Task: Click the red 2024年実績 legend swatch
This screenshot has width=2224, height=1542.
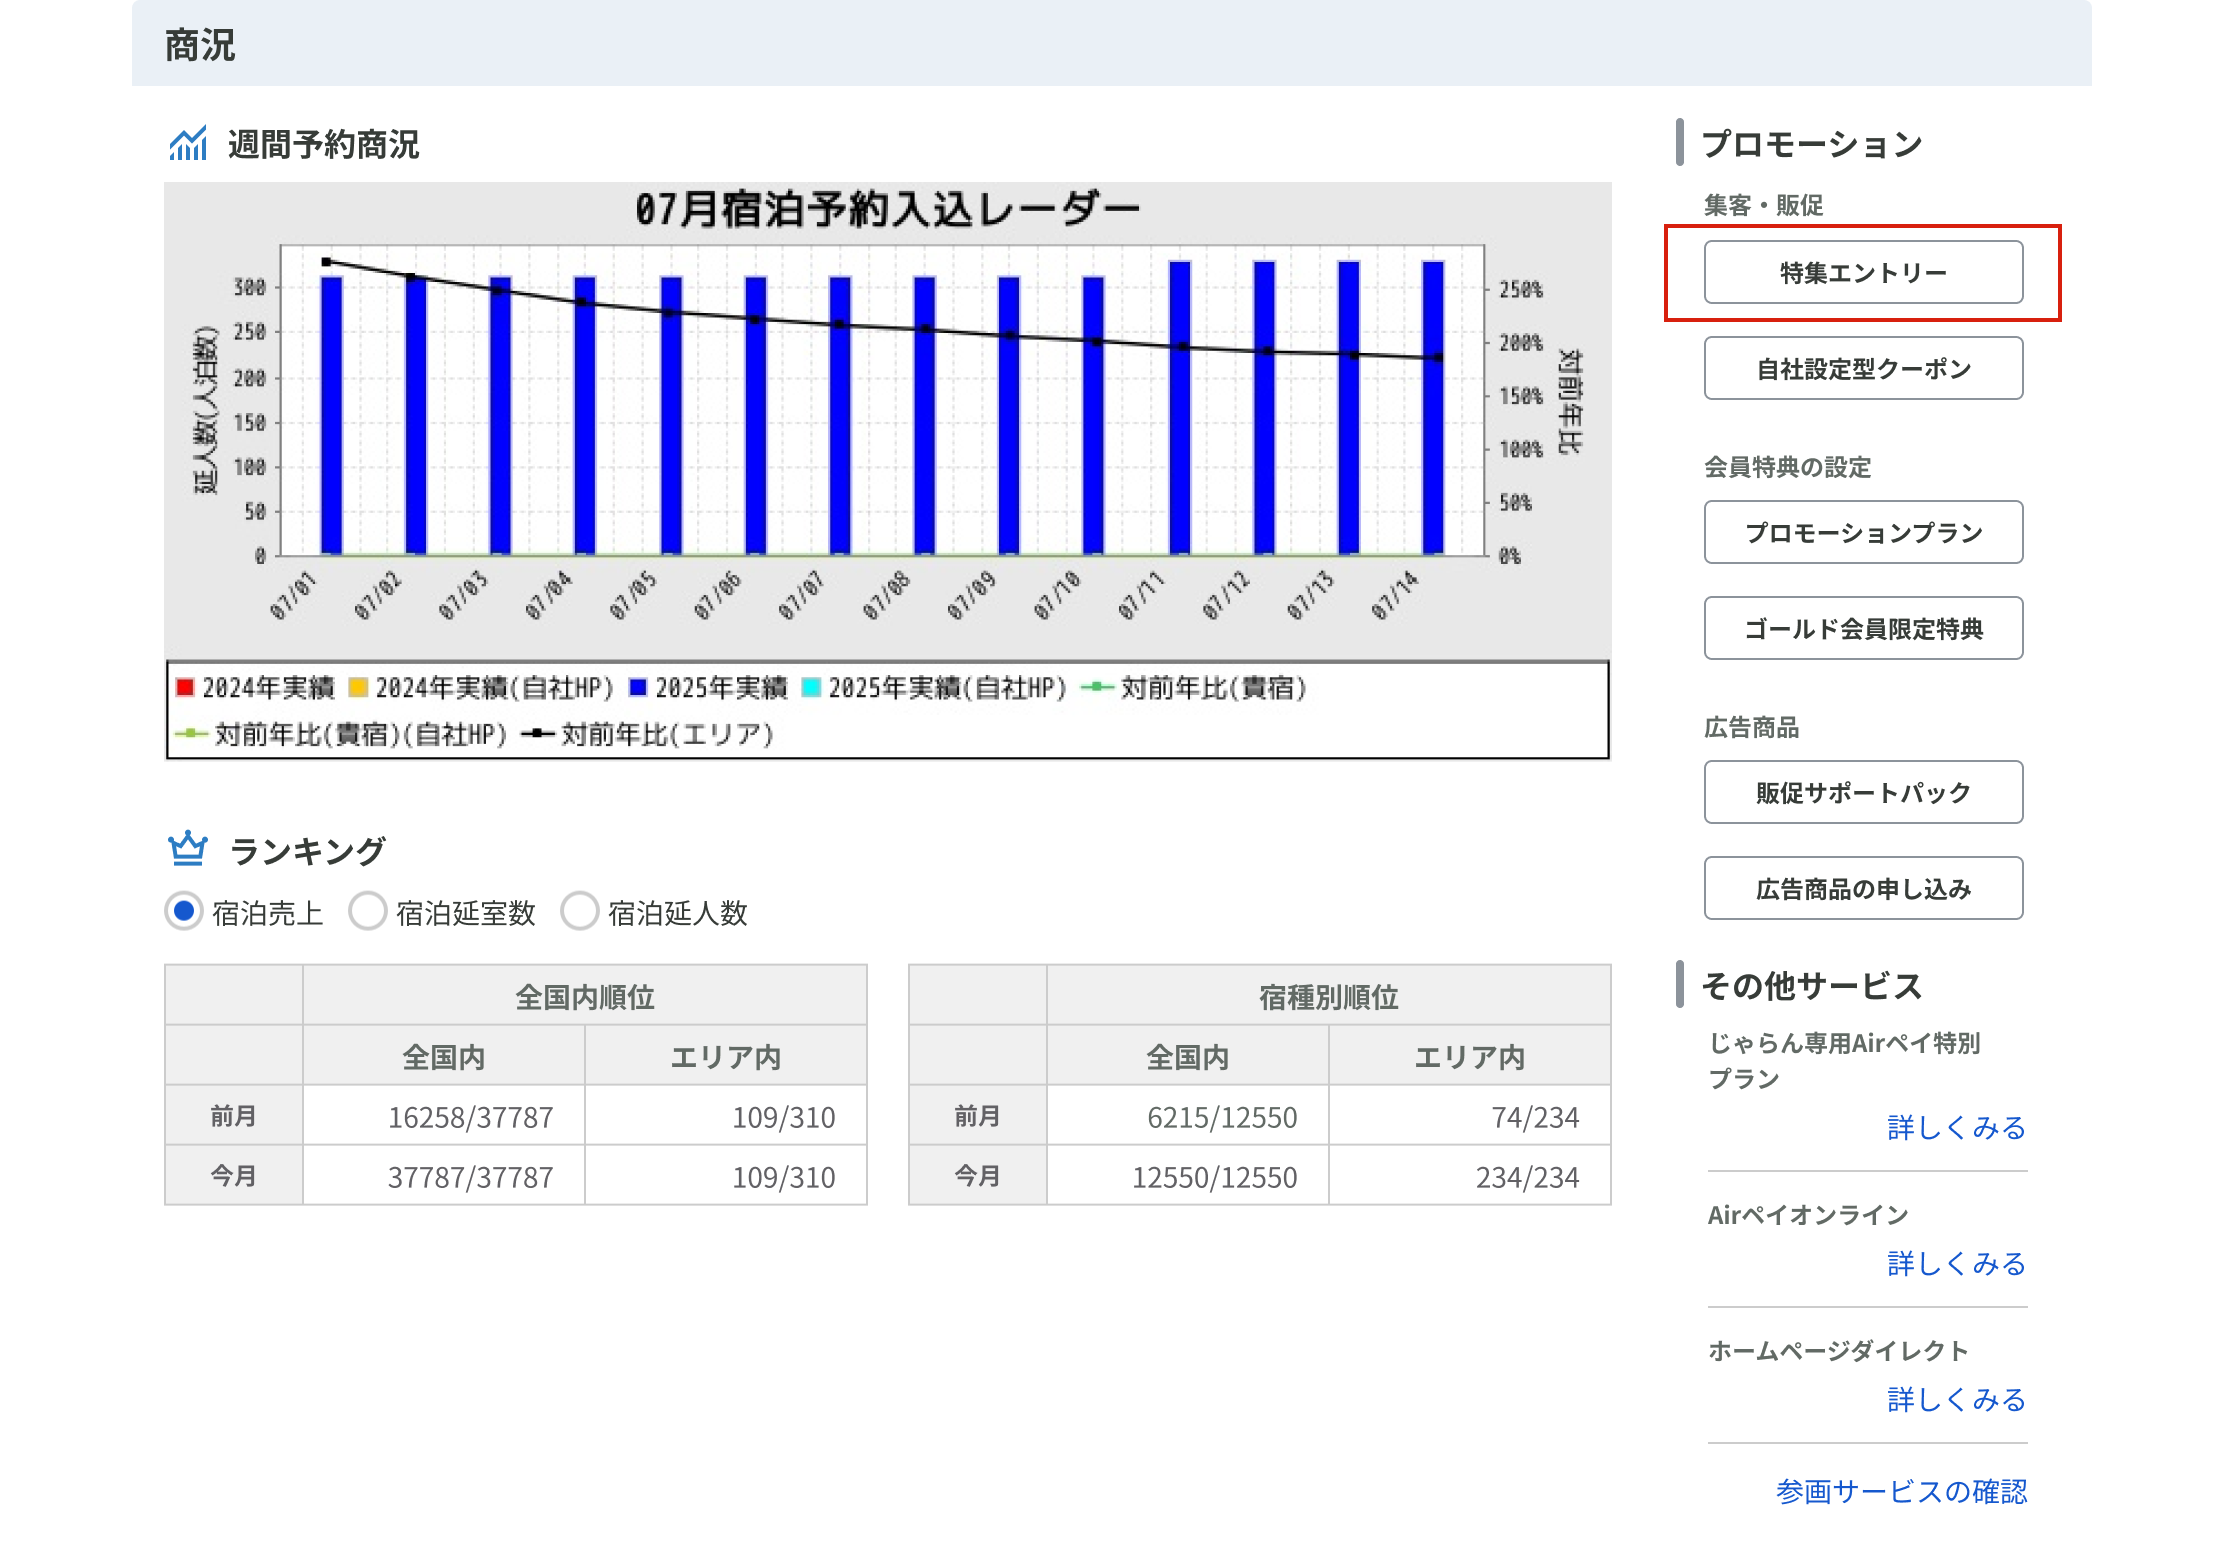Action: click(185, 687)
